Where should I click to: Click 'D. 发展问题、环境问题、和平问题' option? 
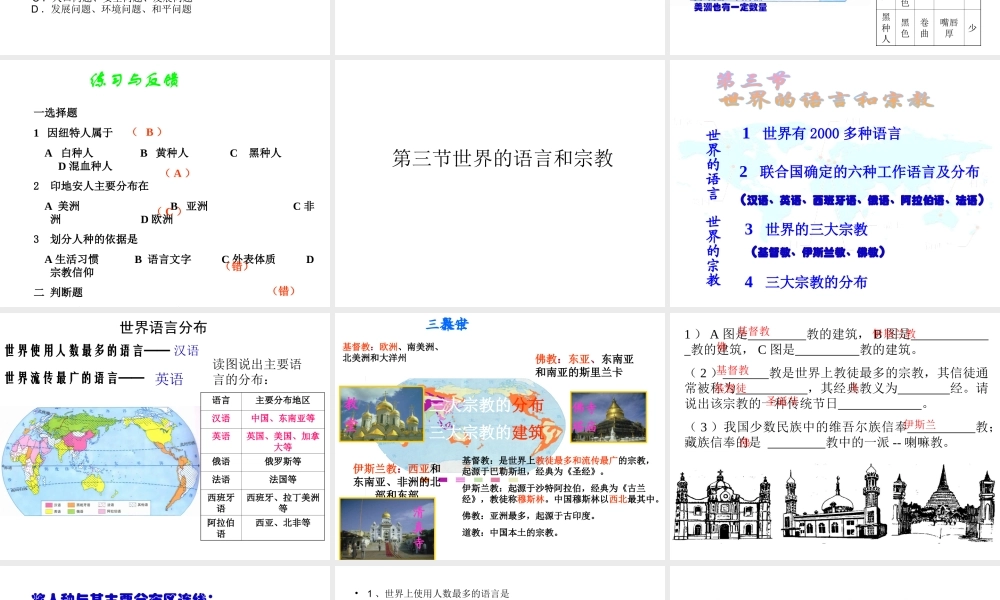(111, 9)
